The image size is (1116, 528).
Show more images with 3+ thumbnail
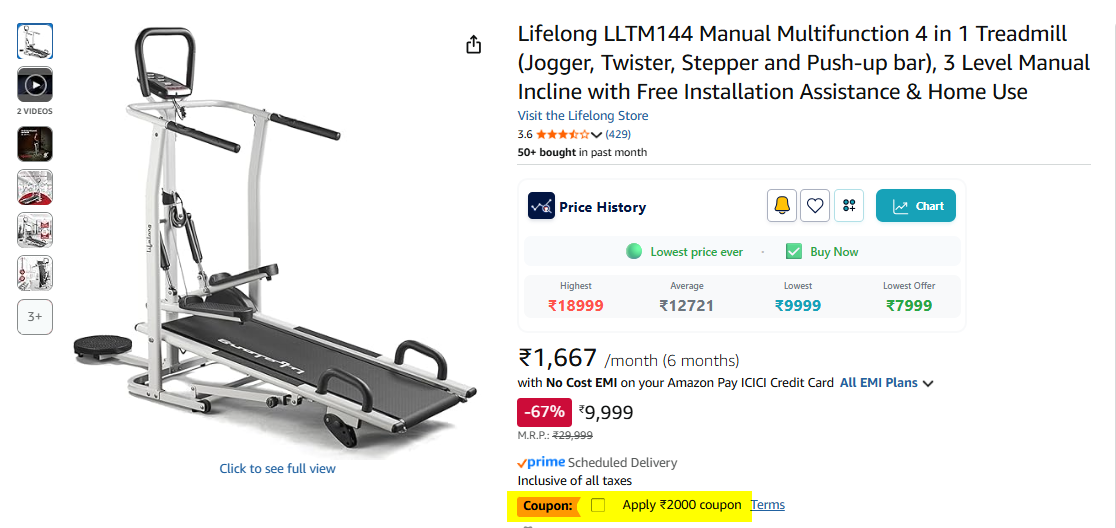click(x=35, y=317)
